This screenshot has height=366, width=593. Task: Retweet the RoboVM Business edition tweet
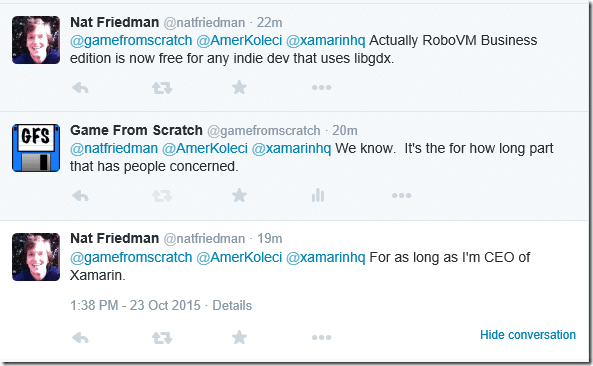click(162, 88)
